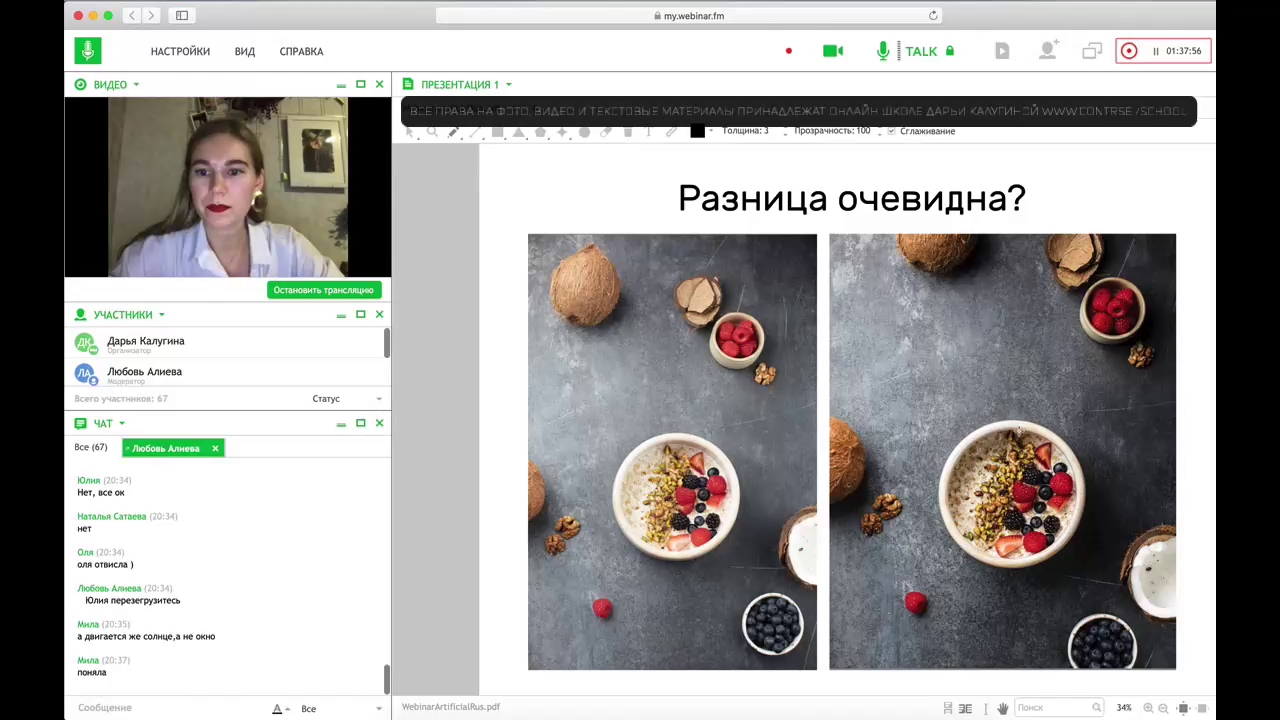Click the my.webinar.fm address bar
This screenshot has width=1280, height=720.
tap(689, 15)
